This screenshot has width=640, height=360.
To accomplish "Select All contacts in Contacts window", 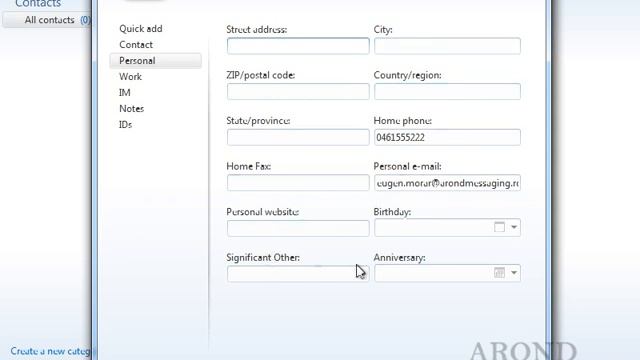I will pyautogui.click(x=47, y=20).
